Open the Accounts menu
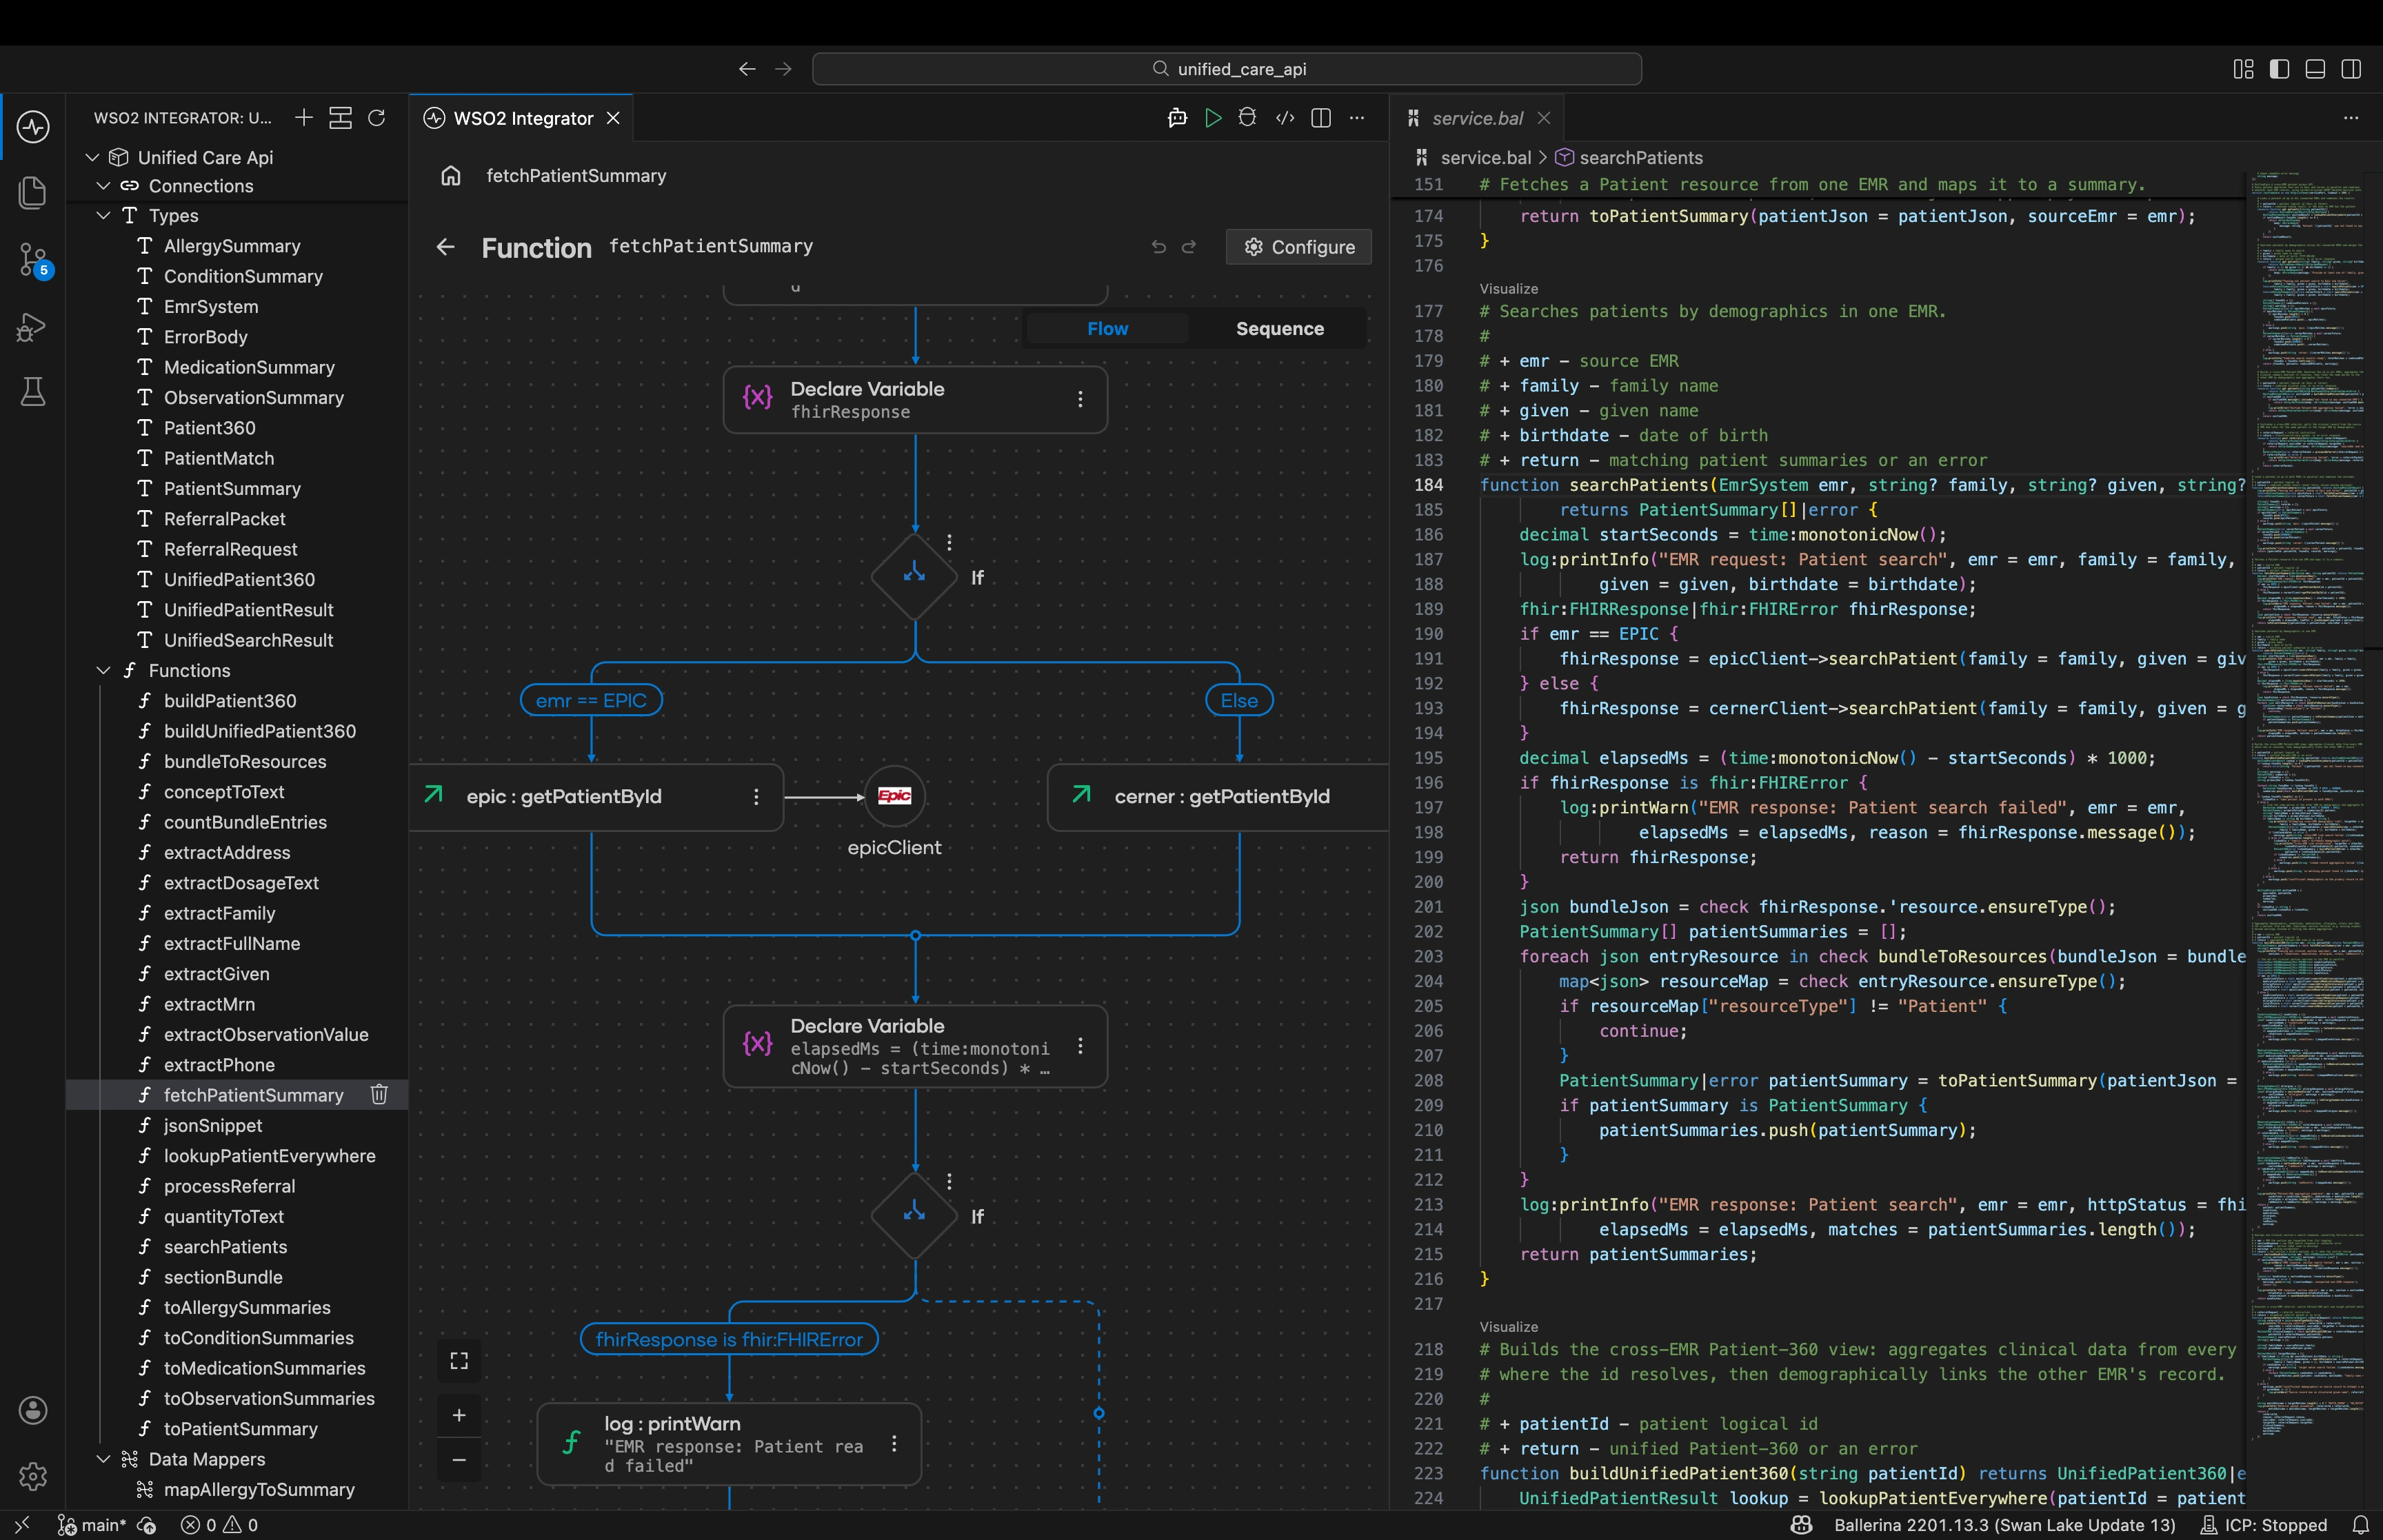 pyautogui.click(x=33, y=1410)
